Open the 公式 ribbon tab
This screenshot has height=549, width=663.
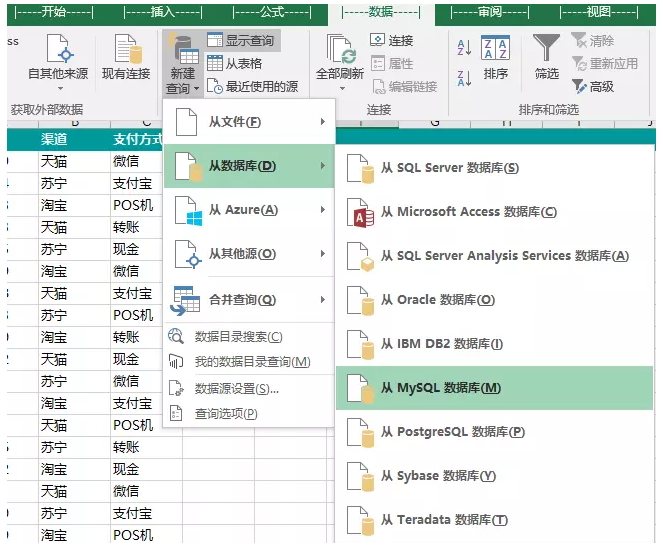coord(272,12)
